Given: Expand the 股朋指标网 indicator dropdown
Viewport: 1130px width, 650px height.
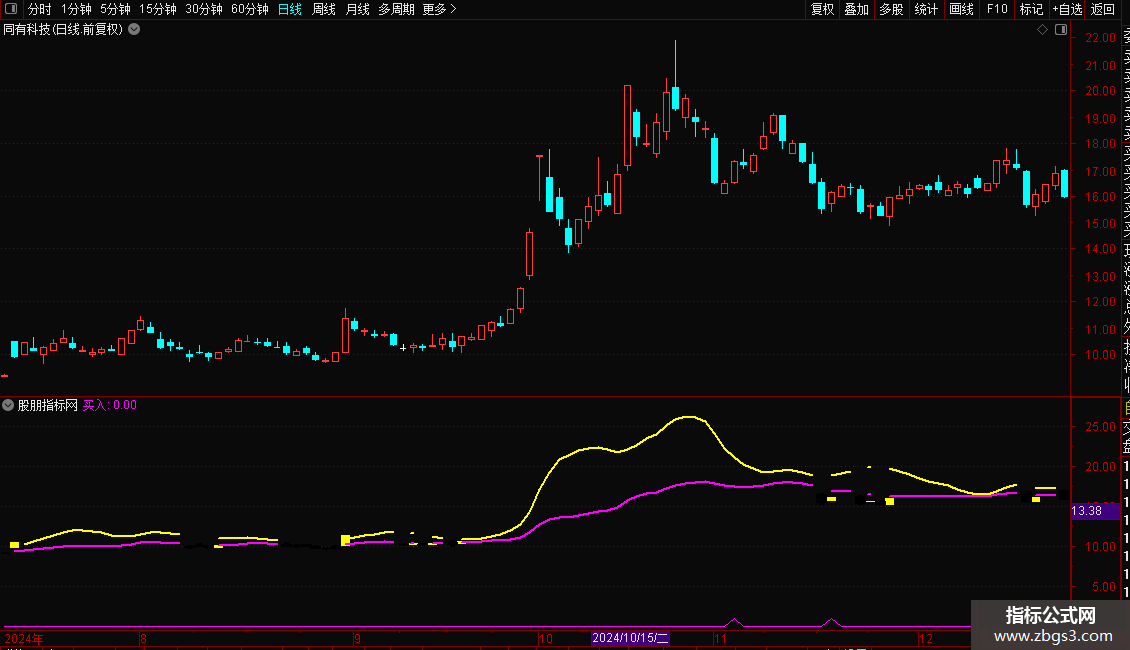Looking at the screenshot, I should (x=8, y=405).
